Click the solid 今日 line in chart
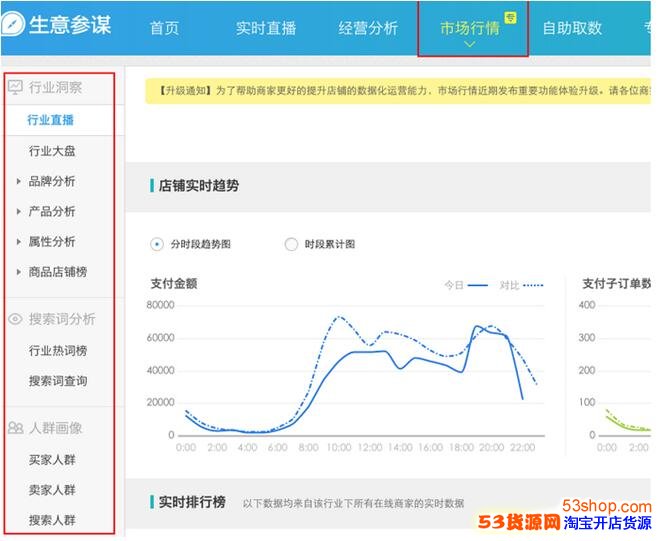This screenshot has width=661, height=541. click(x=371, y=352)
